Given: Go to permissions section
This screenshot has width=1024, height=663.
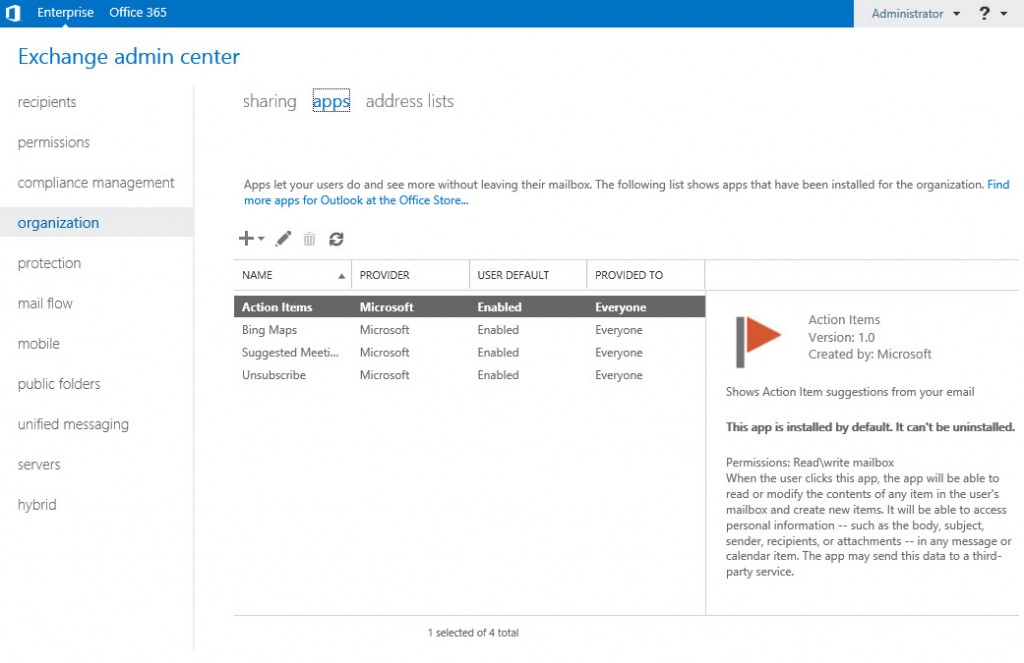Looking at the screenshot, I should tap(54, 142).
